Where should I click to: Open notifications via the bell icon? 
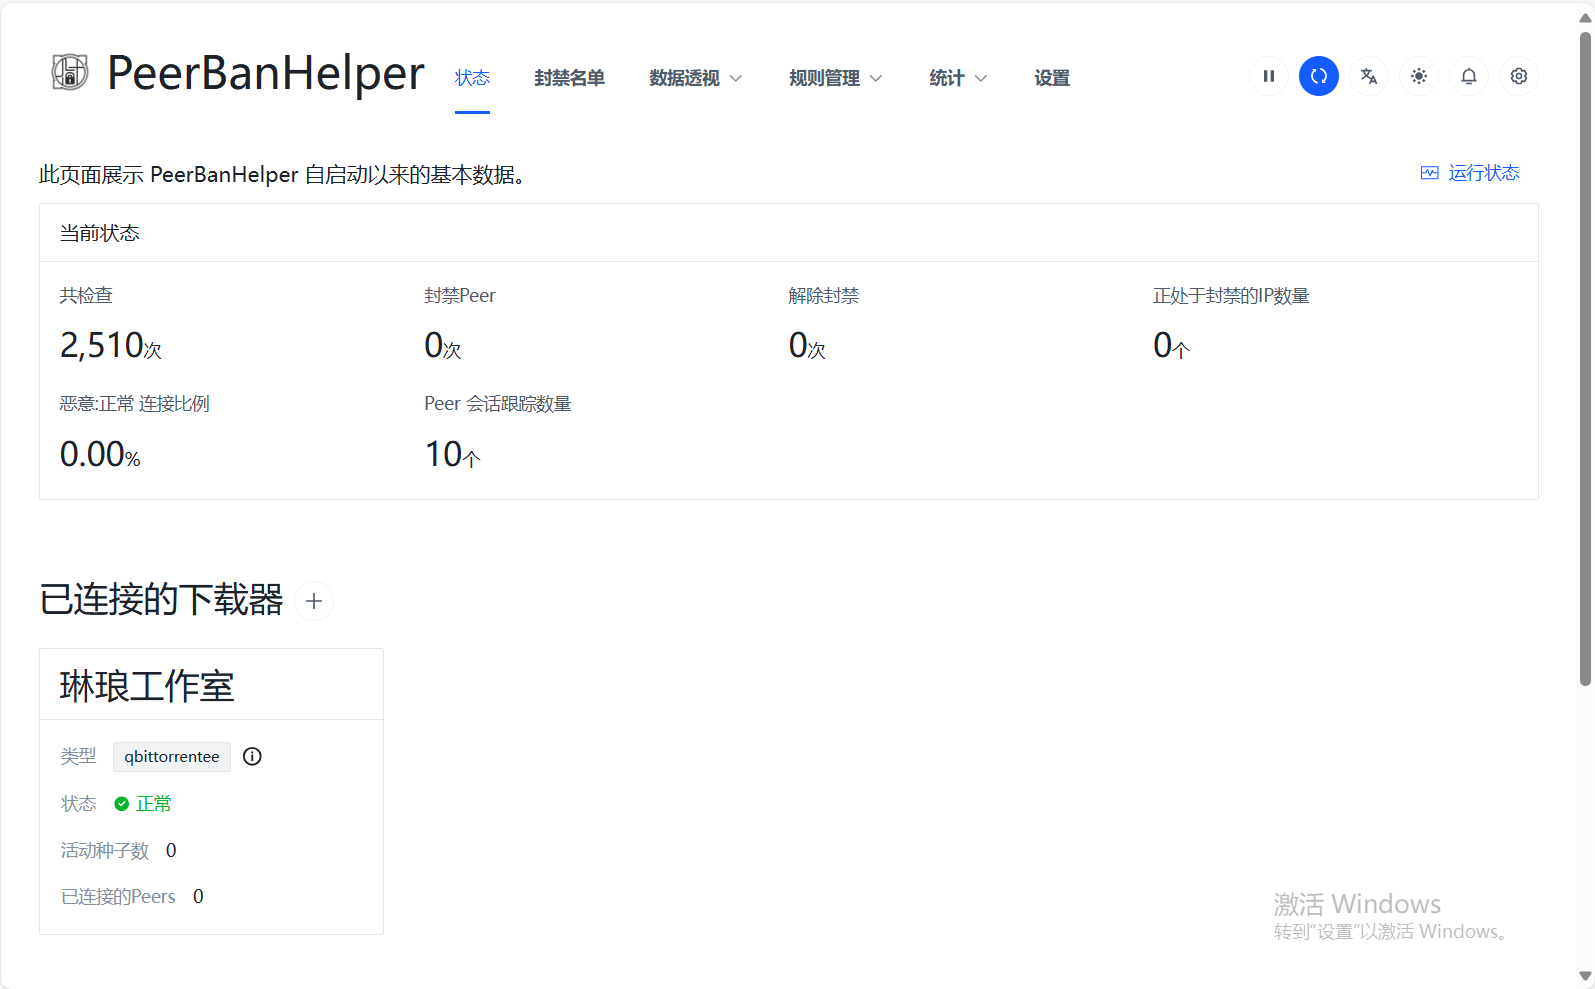click(x=1469, y=76)
